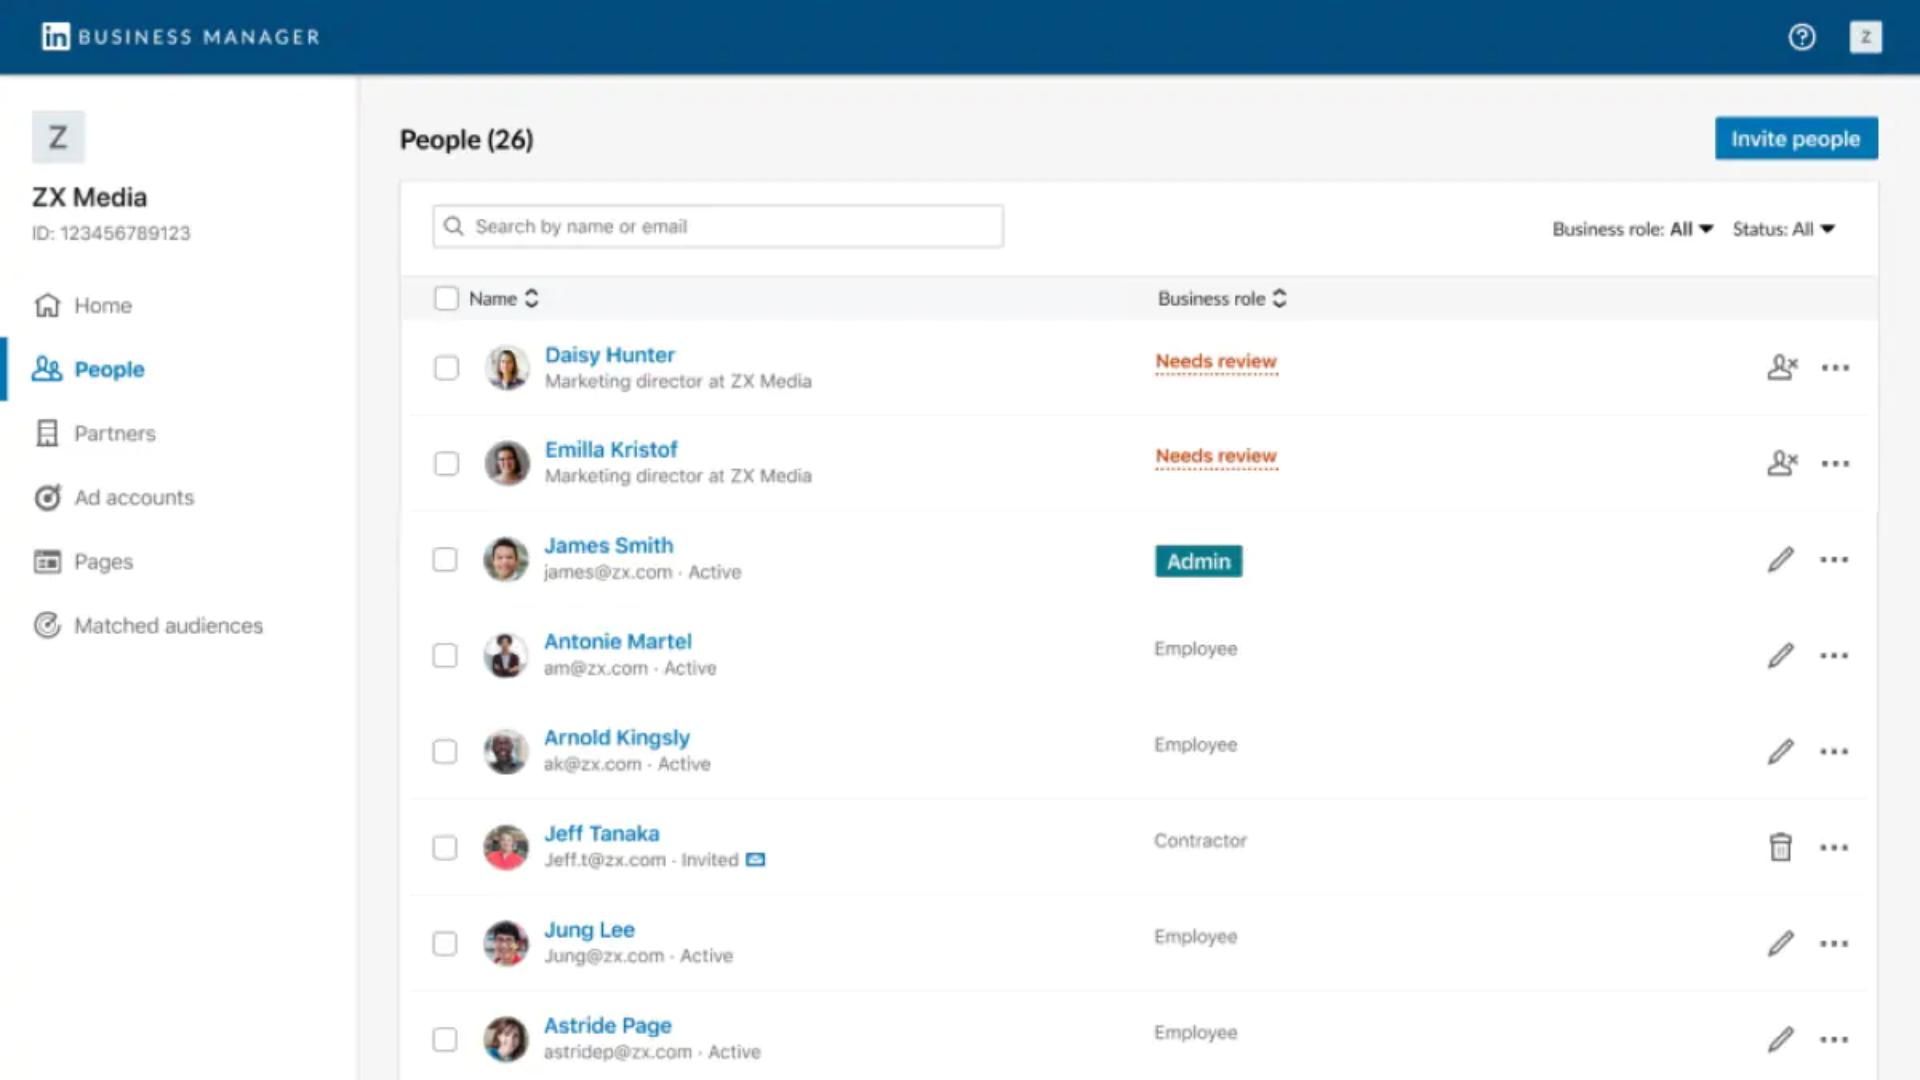Open more options for Antonie Martel

(1834, 655)
